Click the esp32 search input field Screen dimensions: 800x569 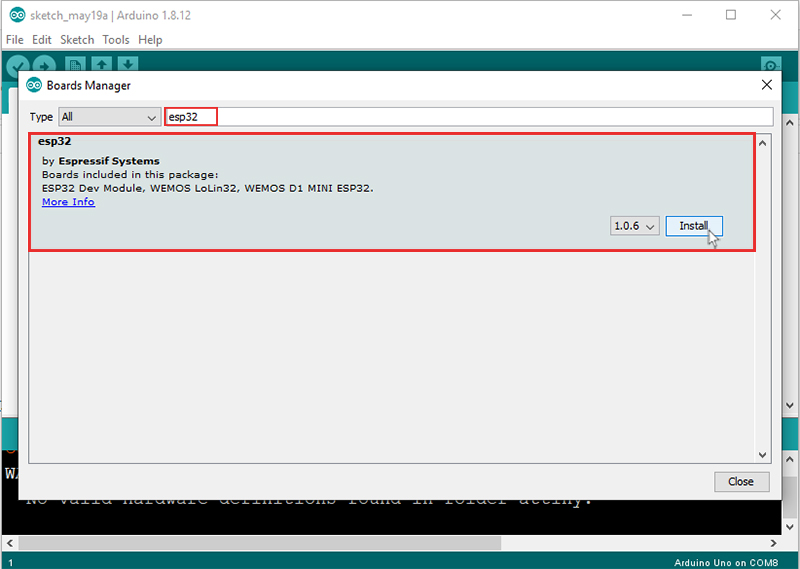point(469,117)
